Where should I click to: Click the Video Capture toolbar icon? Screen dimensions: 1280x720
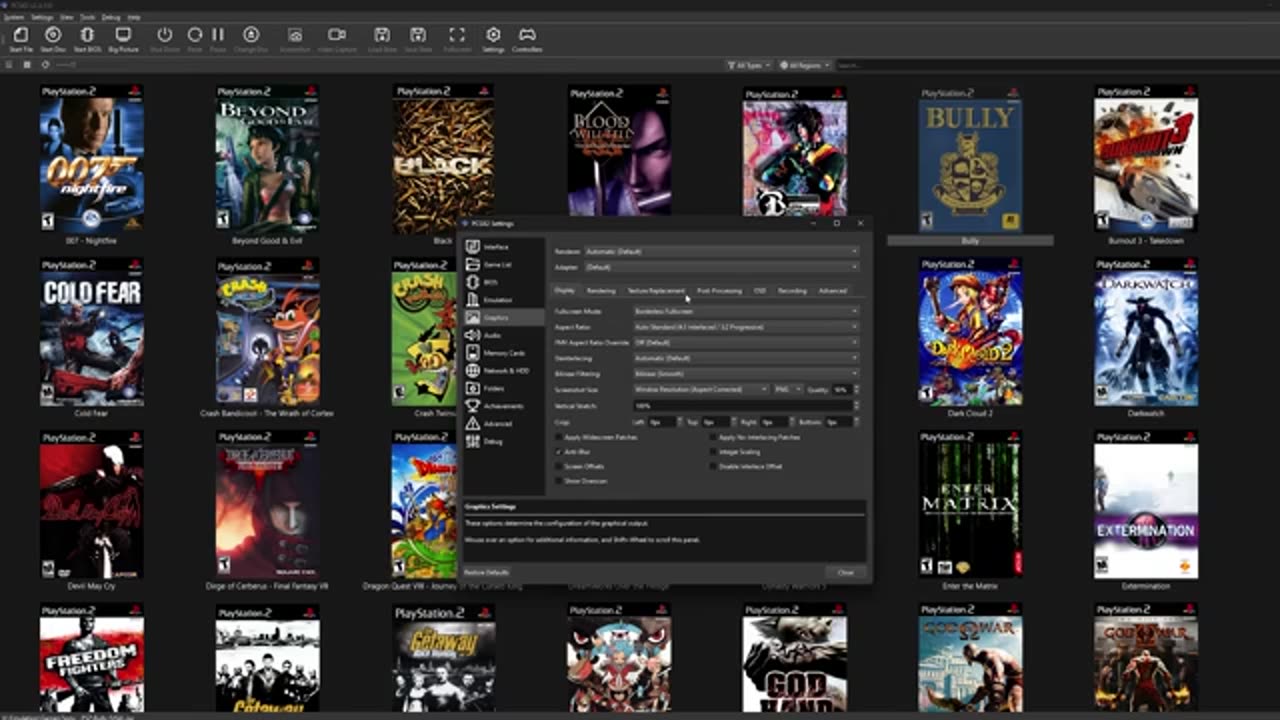click(x=337, y=39)
